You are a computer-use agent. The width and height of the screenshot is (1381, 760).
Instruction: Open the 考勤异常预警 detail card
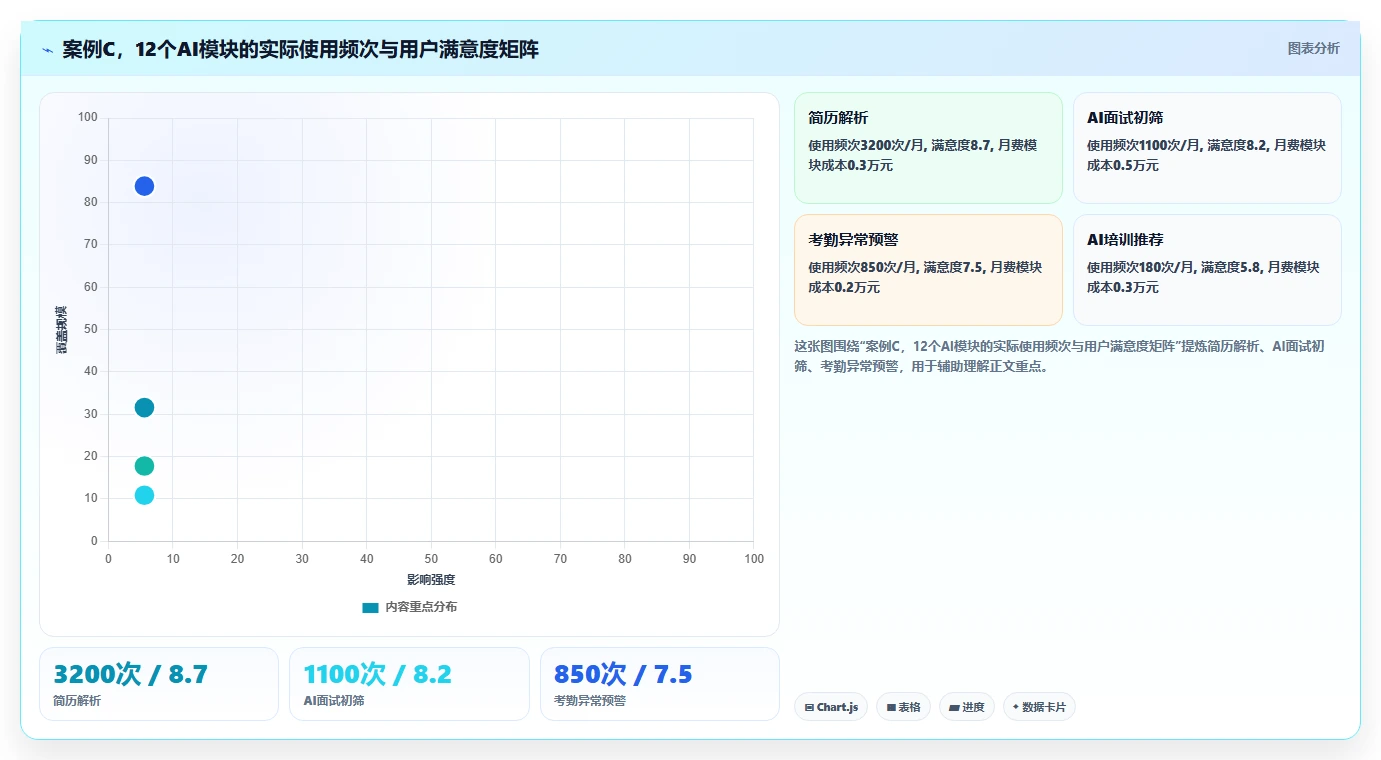pyautogui.click(x=928, y=270)
